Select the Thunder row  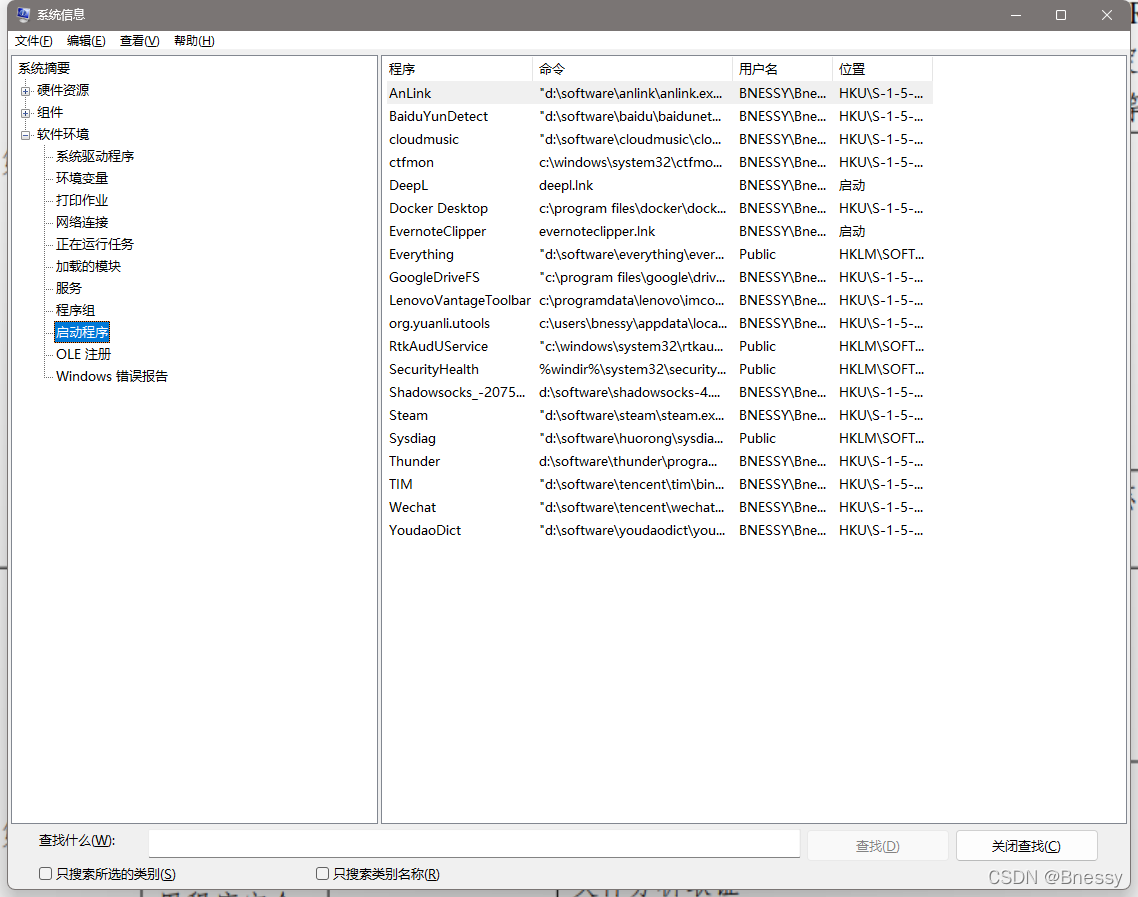658,461
